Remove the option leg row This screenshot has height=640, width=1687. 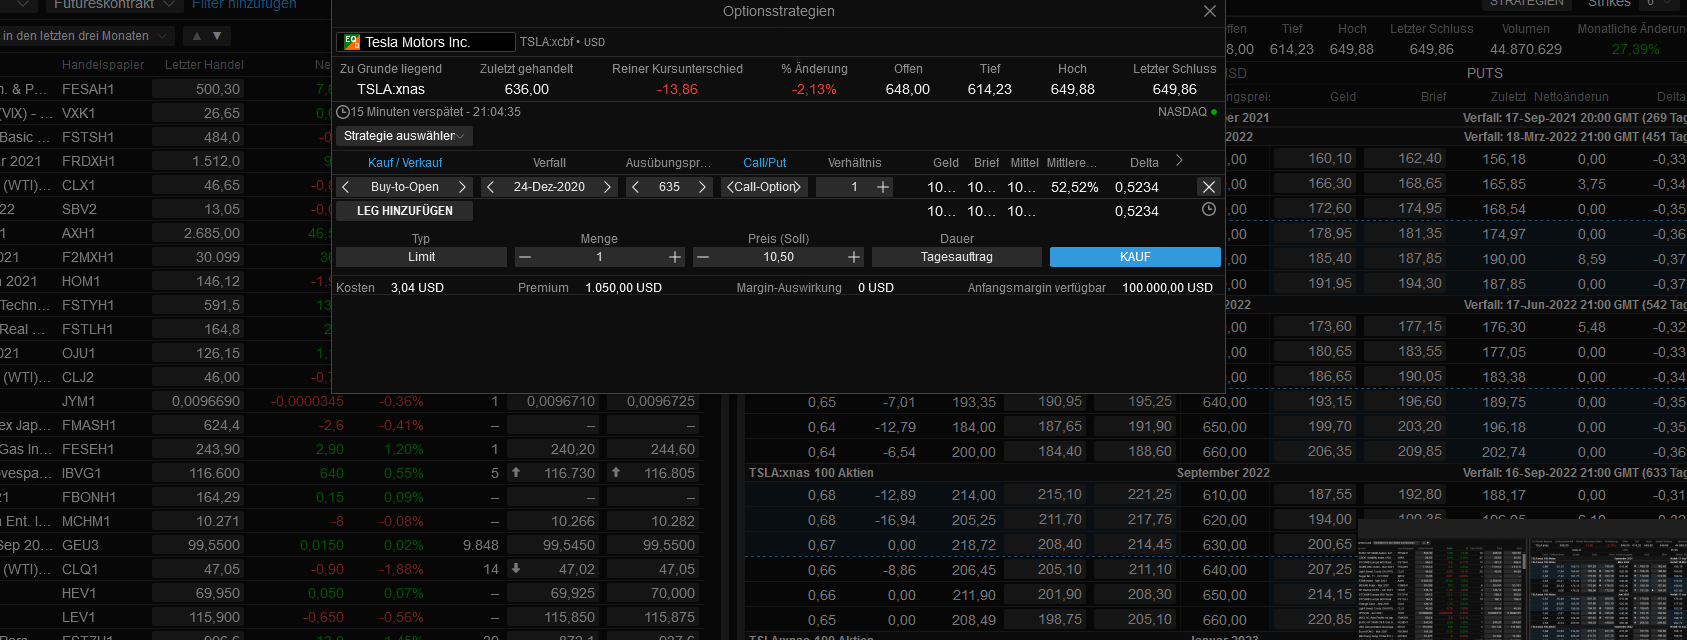(x=1208, y=187)
